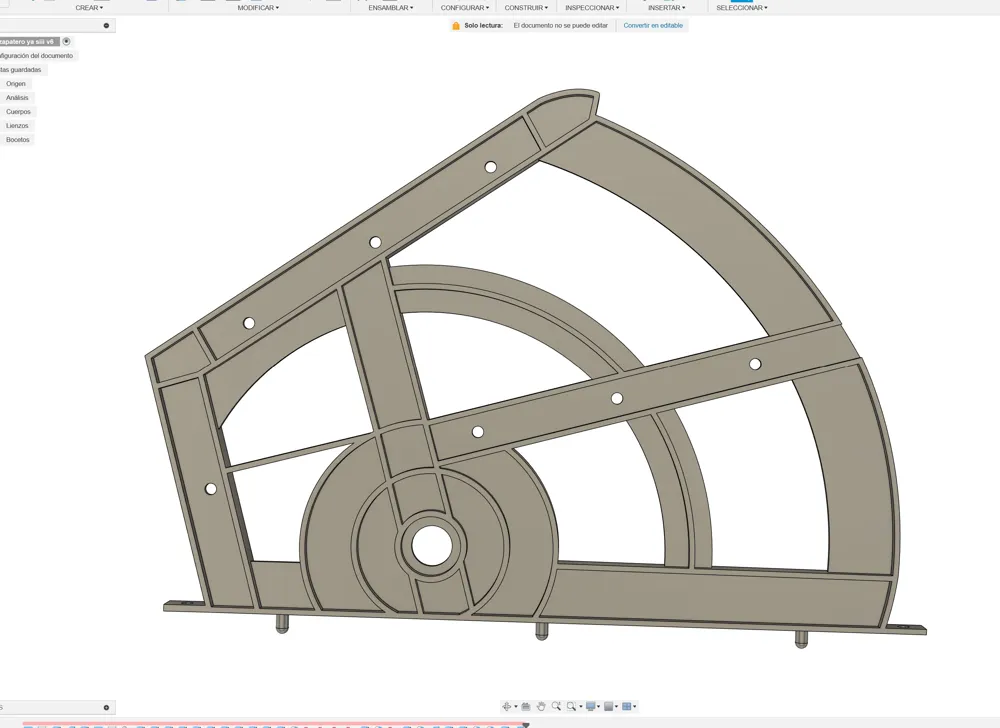Select the Zoom magnifier tool
This screenshot has width=1000, height=728.
tap(556, 706)
